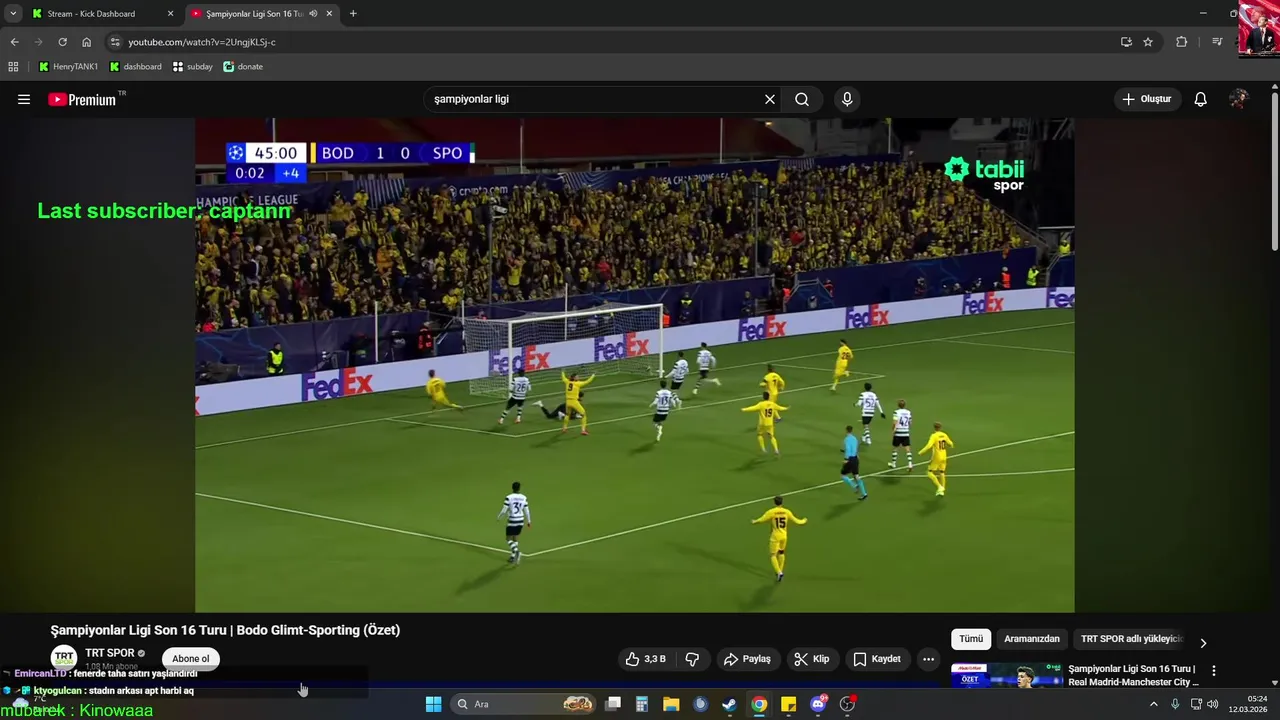
Task: Open File Explorer from the taskbar
Action: [671, 704]
